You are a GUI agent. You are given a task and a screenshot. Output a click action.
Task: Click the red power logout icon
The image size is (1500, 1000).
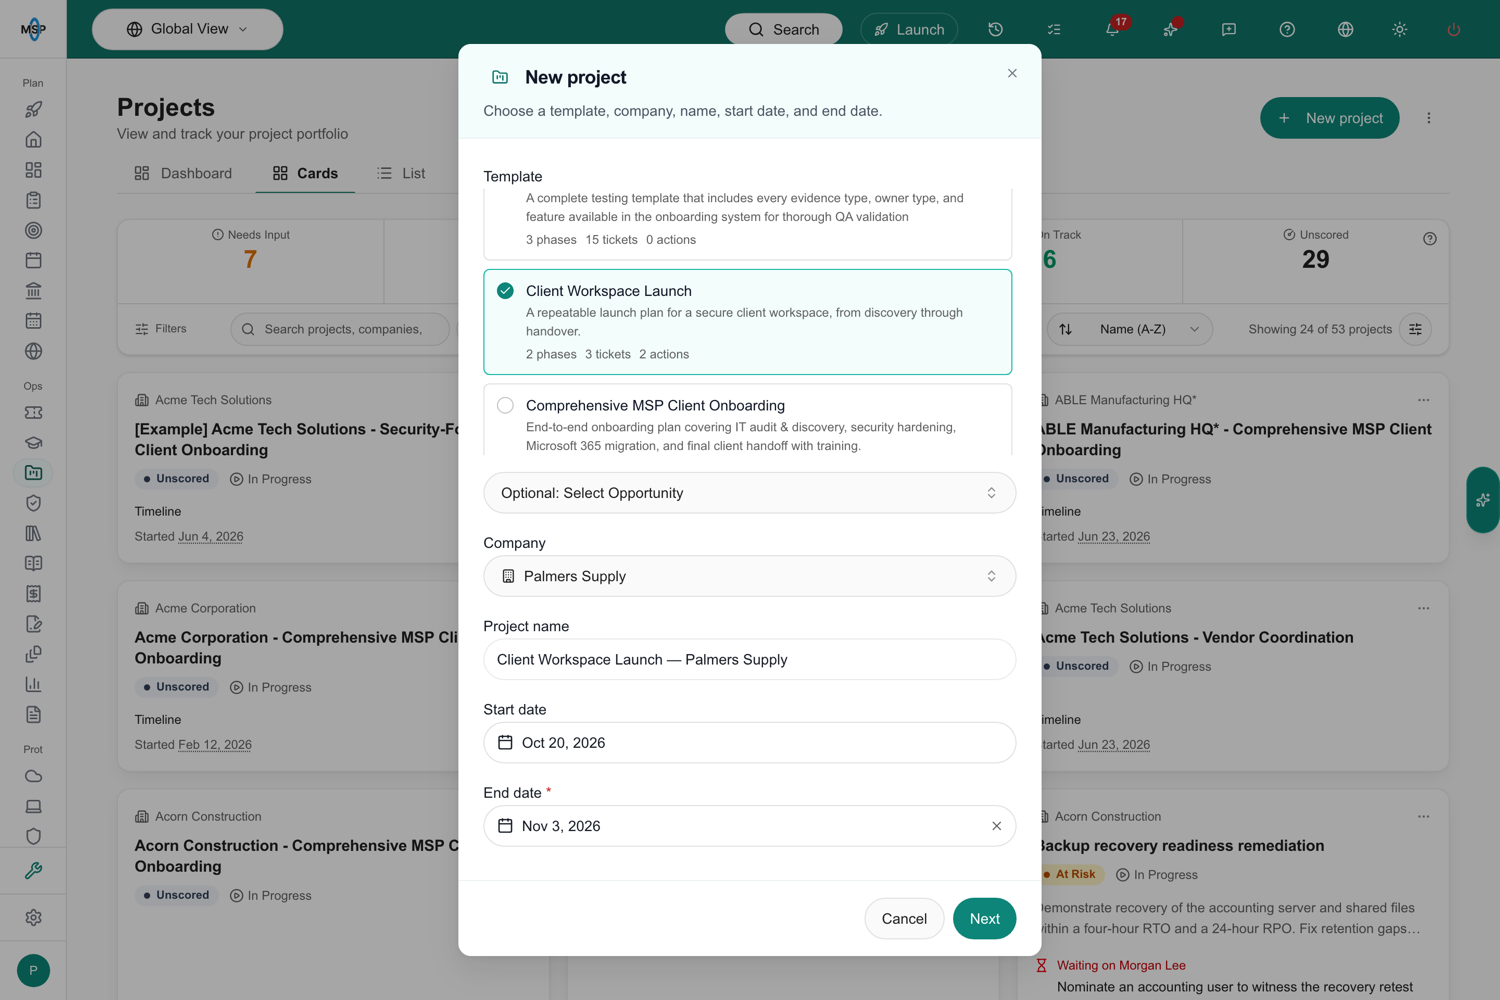pos(1453,30)
